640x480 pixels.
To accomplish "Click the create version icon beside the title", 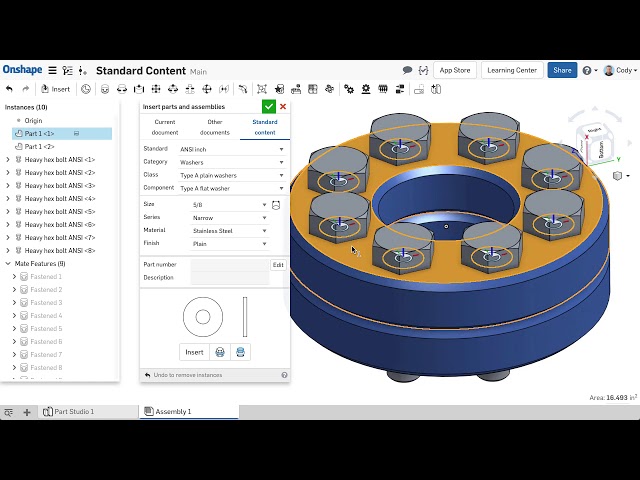I will (82, 70).
